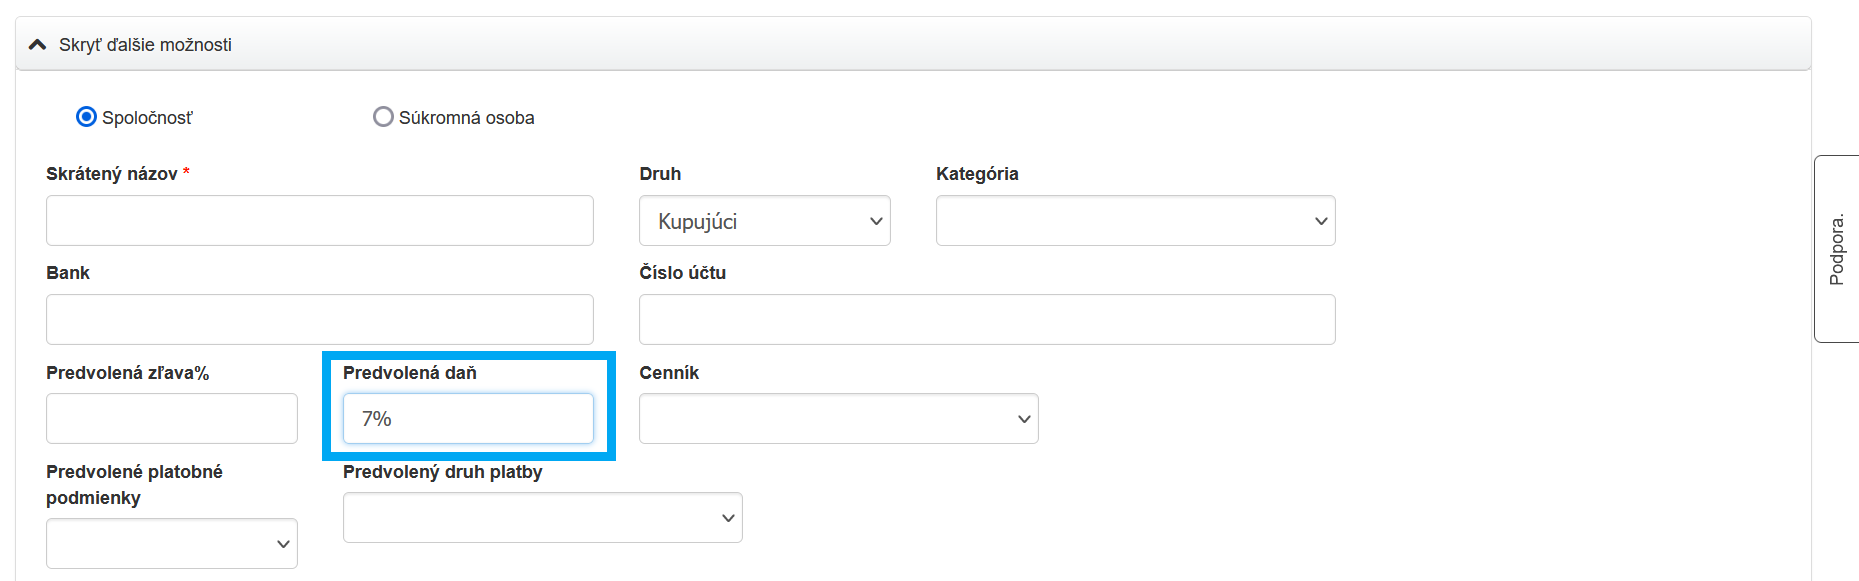
Task: Click the Predvolená daň field with 7%
Action: (x=468, y=419)
